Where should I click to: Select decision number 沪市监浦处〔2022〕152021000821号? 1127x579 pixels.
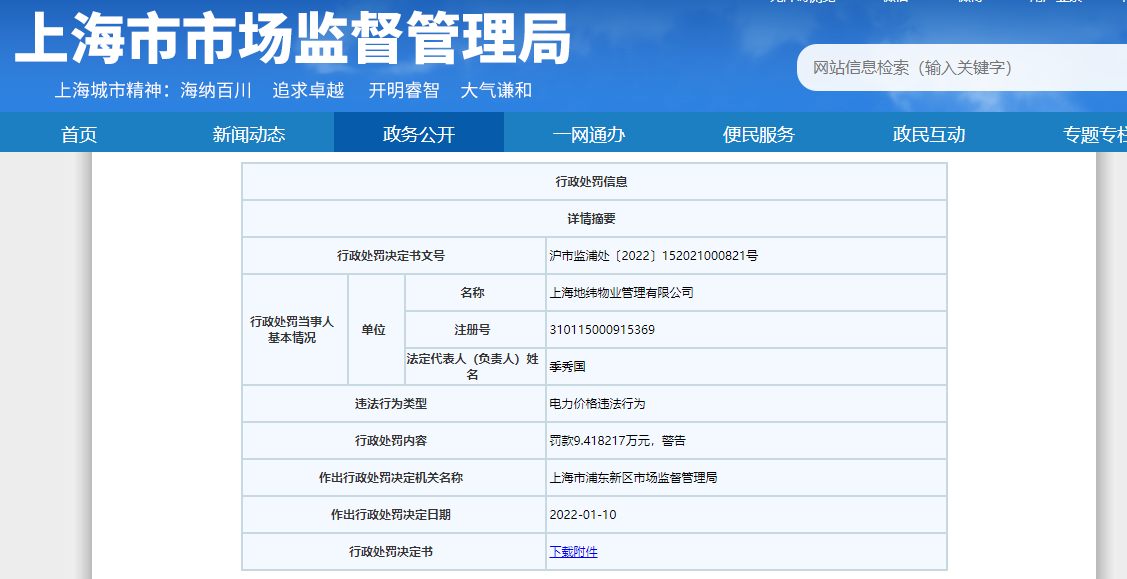coord(653,256)
